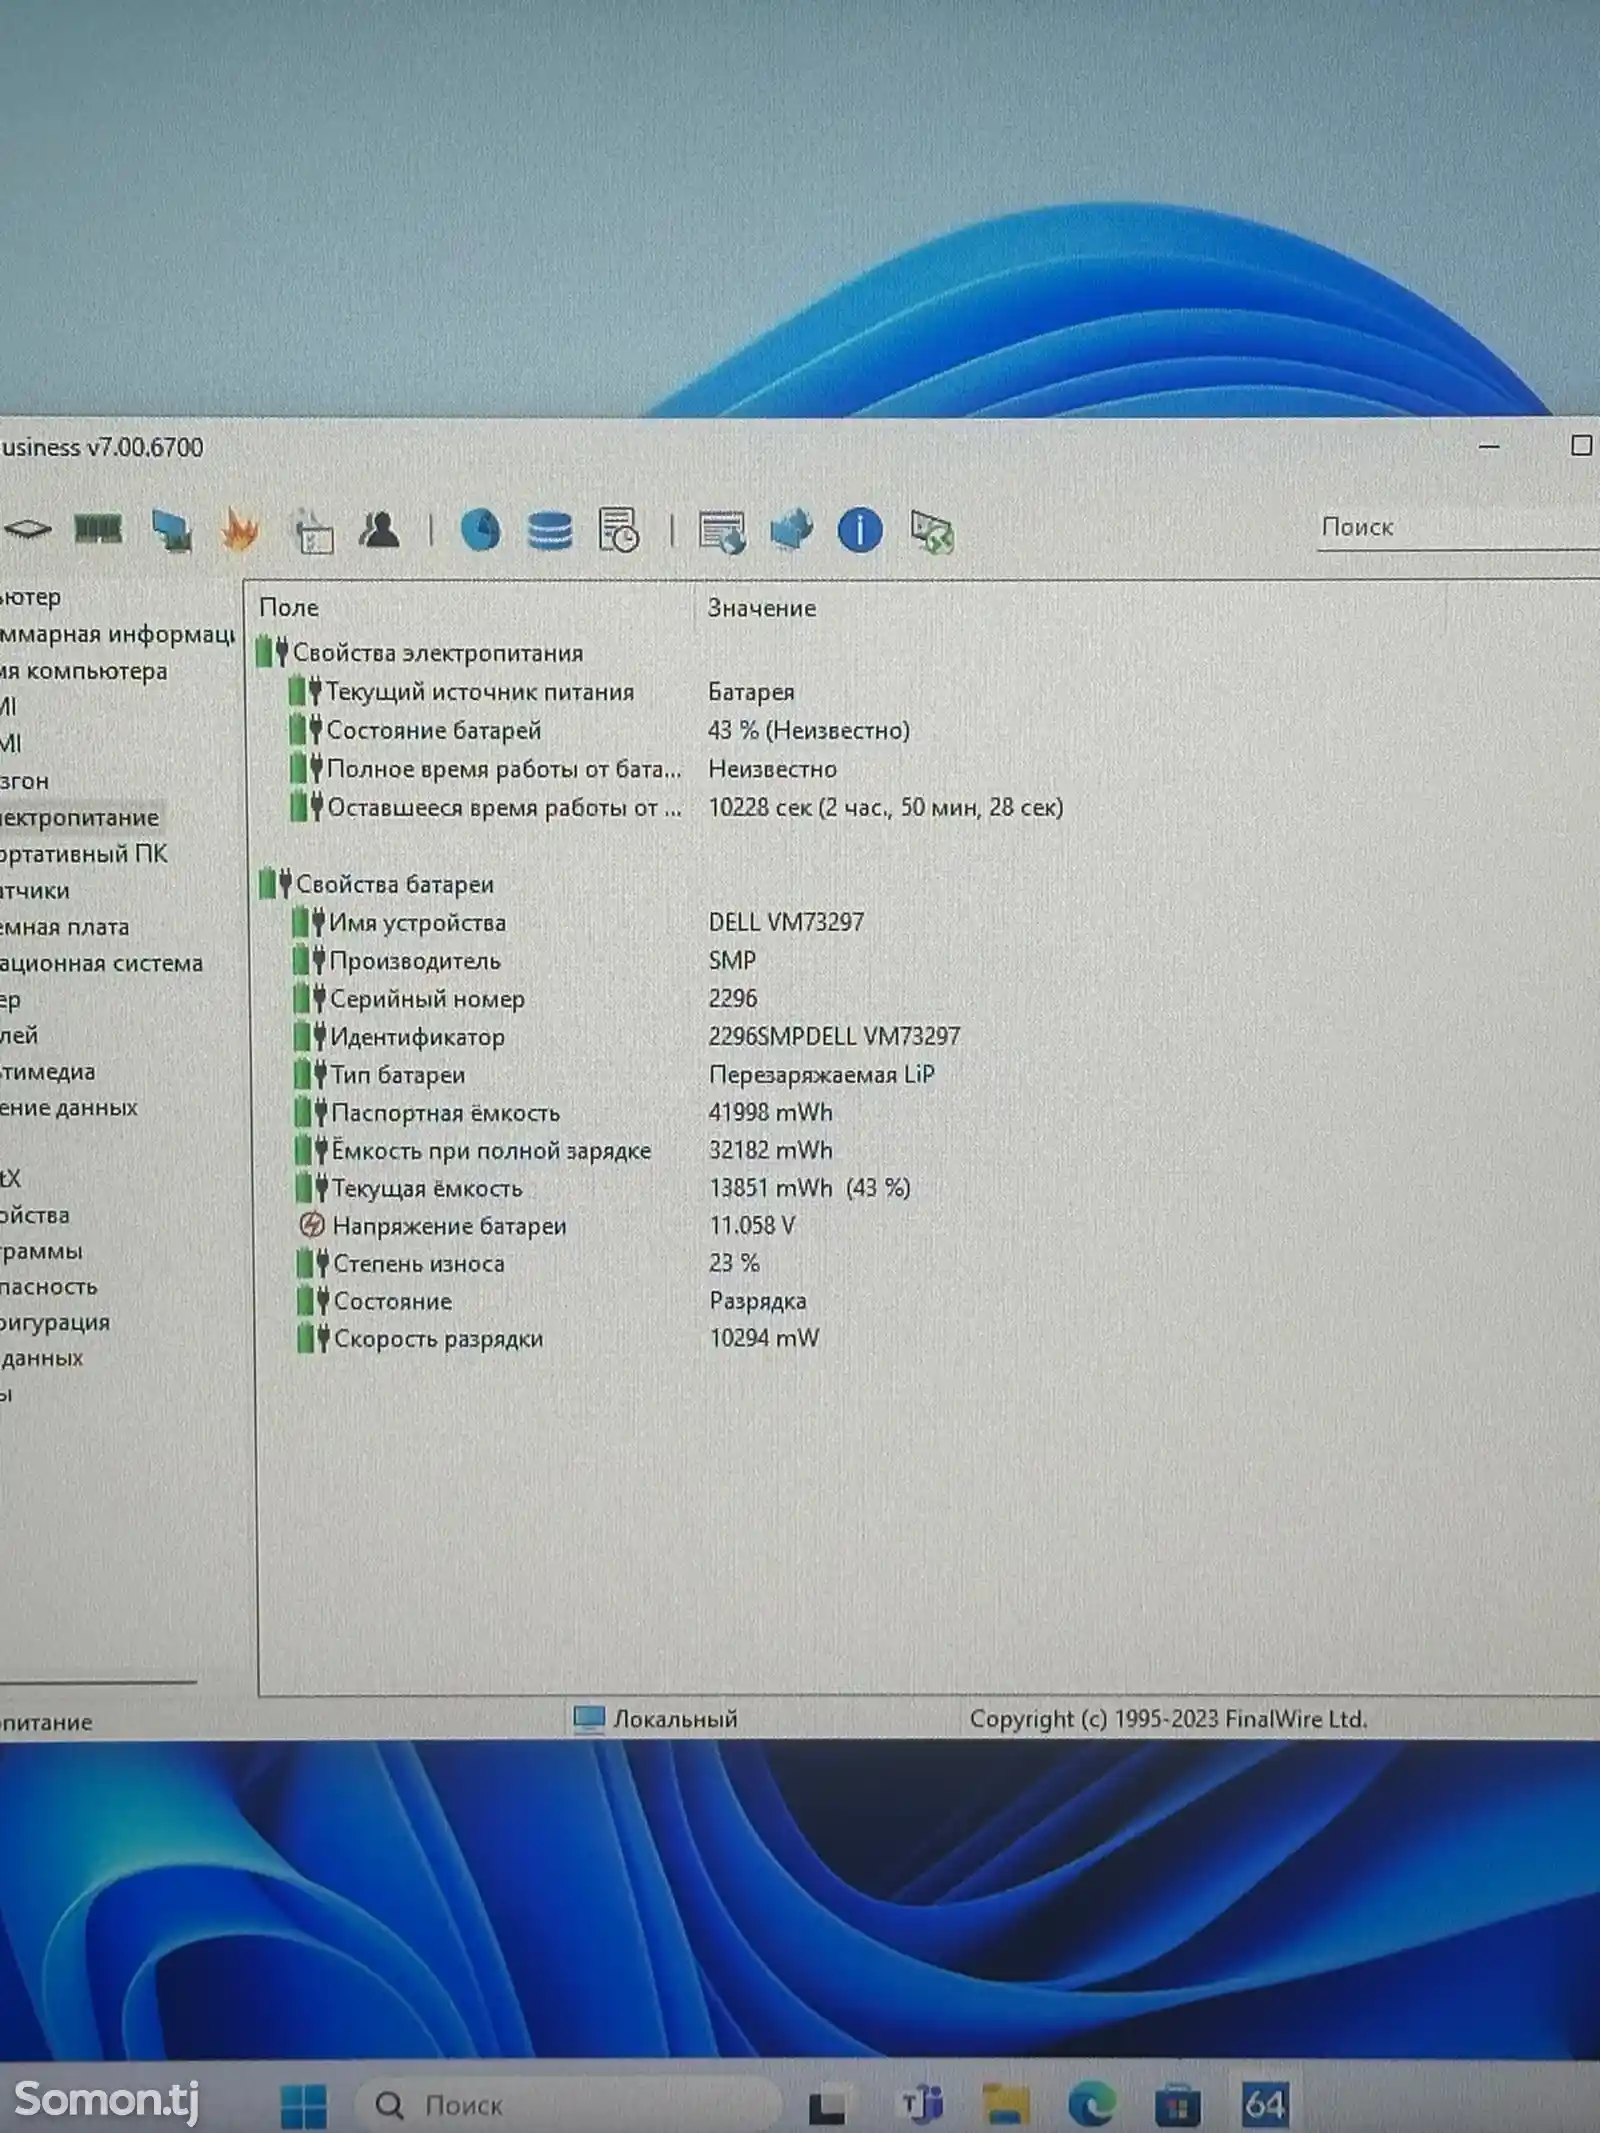Click the green RAM module toolbar icon

[98, 528]
